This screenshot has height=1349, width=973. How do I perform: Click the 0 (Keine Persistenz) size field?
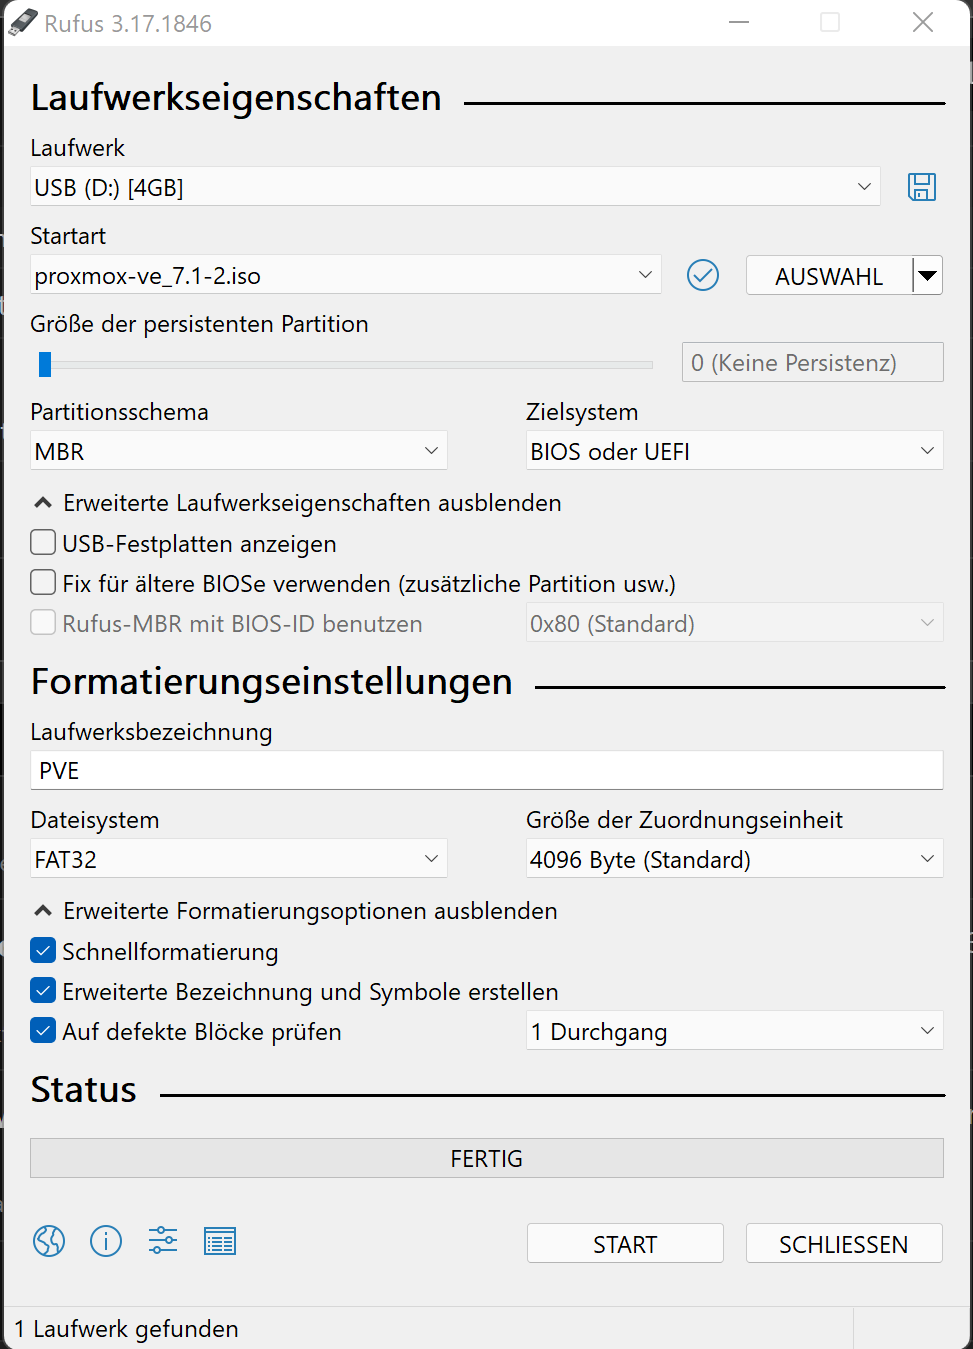(812, 362)
